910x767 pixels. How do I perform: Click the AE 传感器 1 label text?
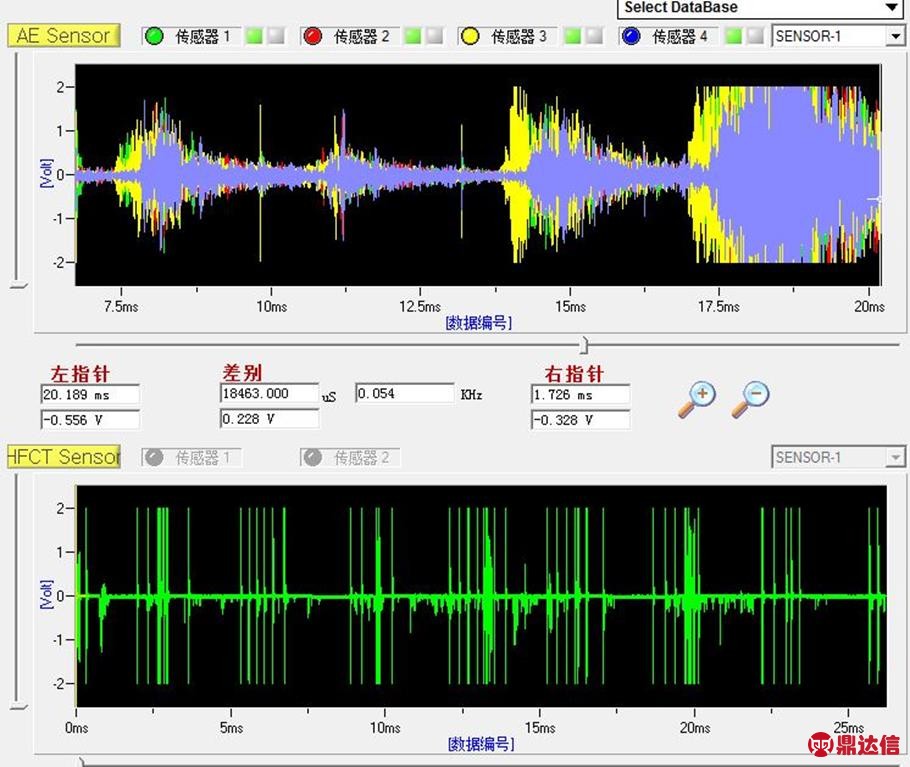pos(203,37)
